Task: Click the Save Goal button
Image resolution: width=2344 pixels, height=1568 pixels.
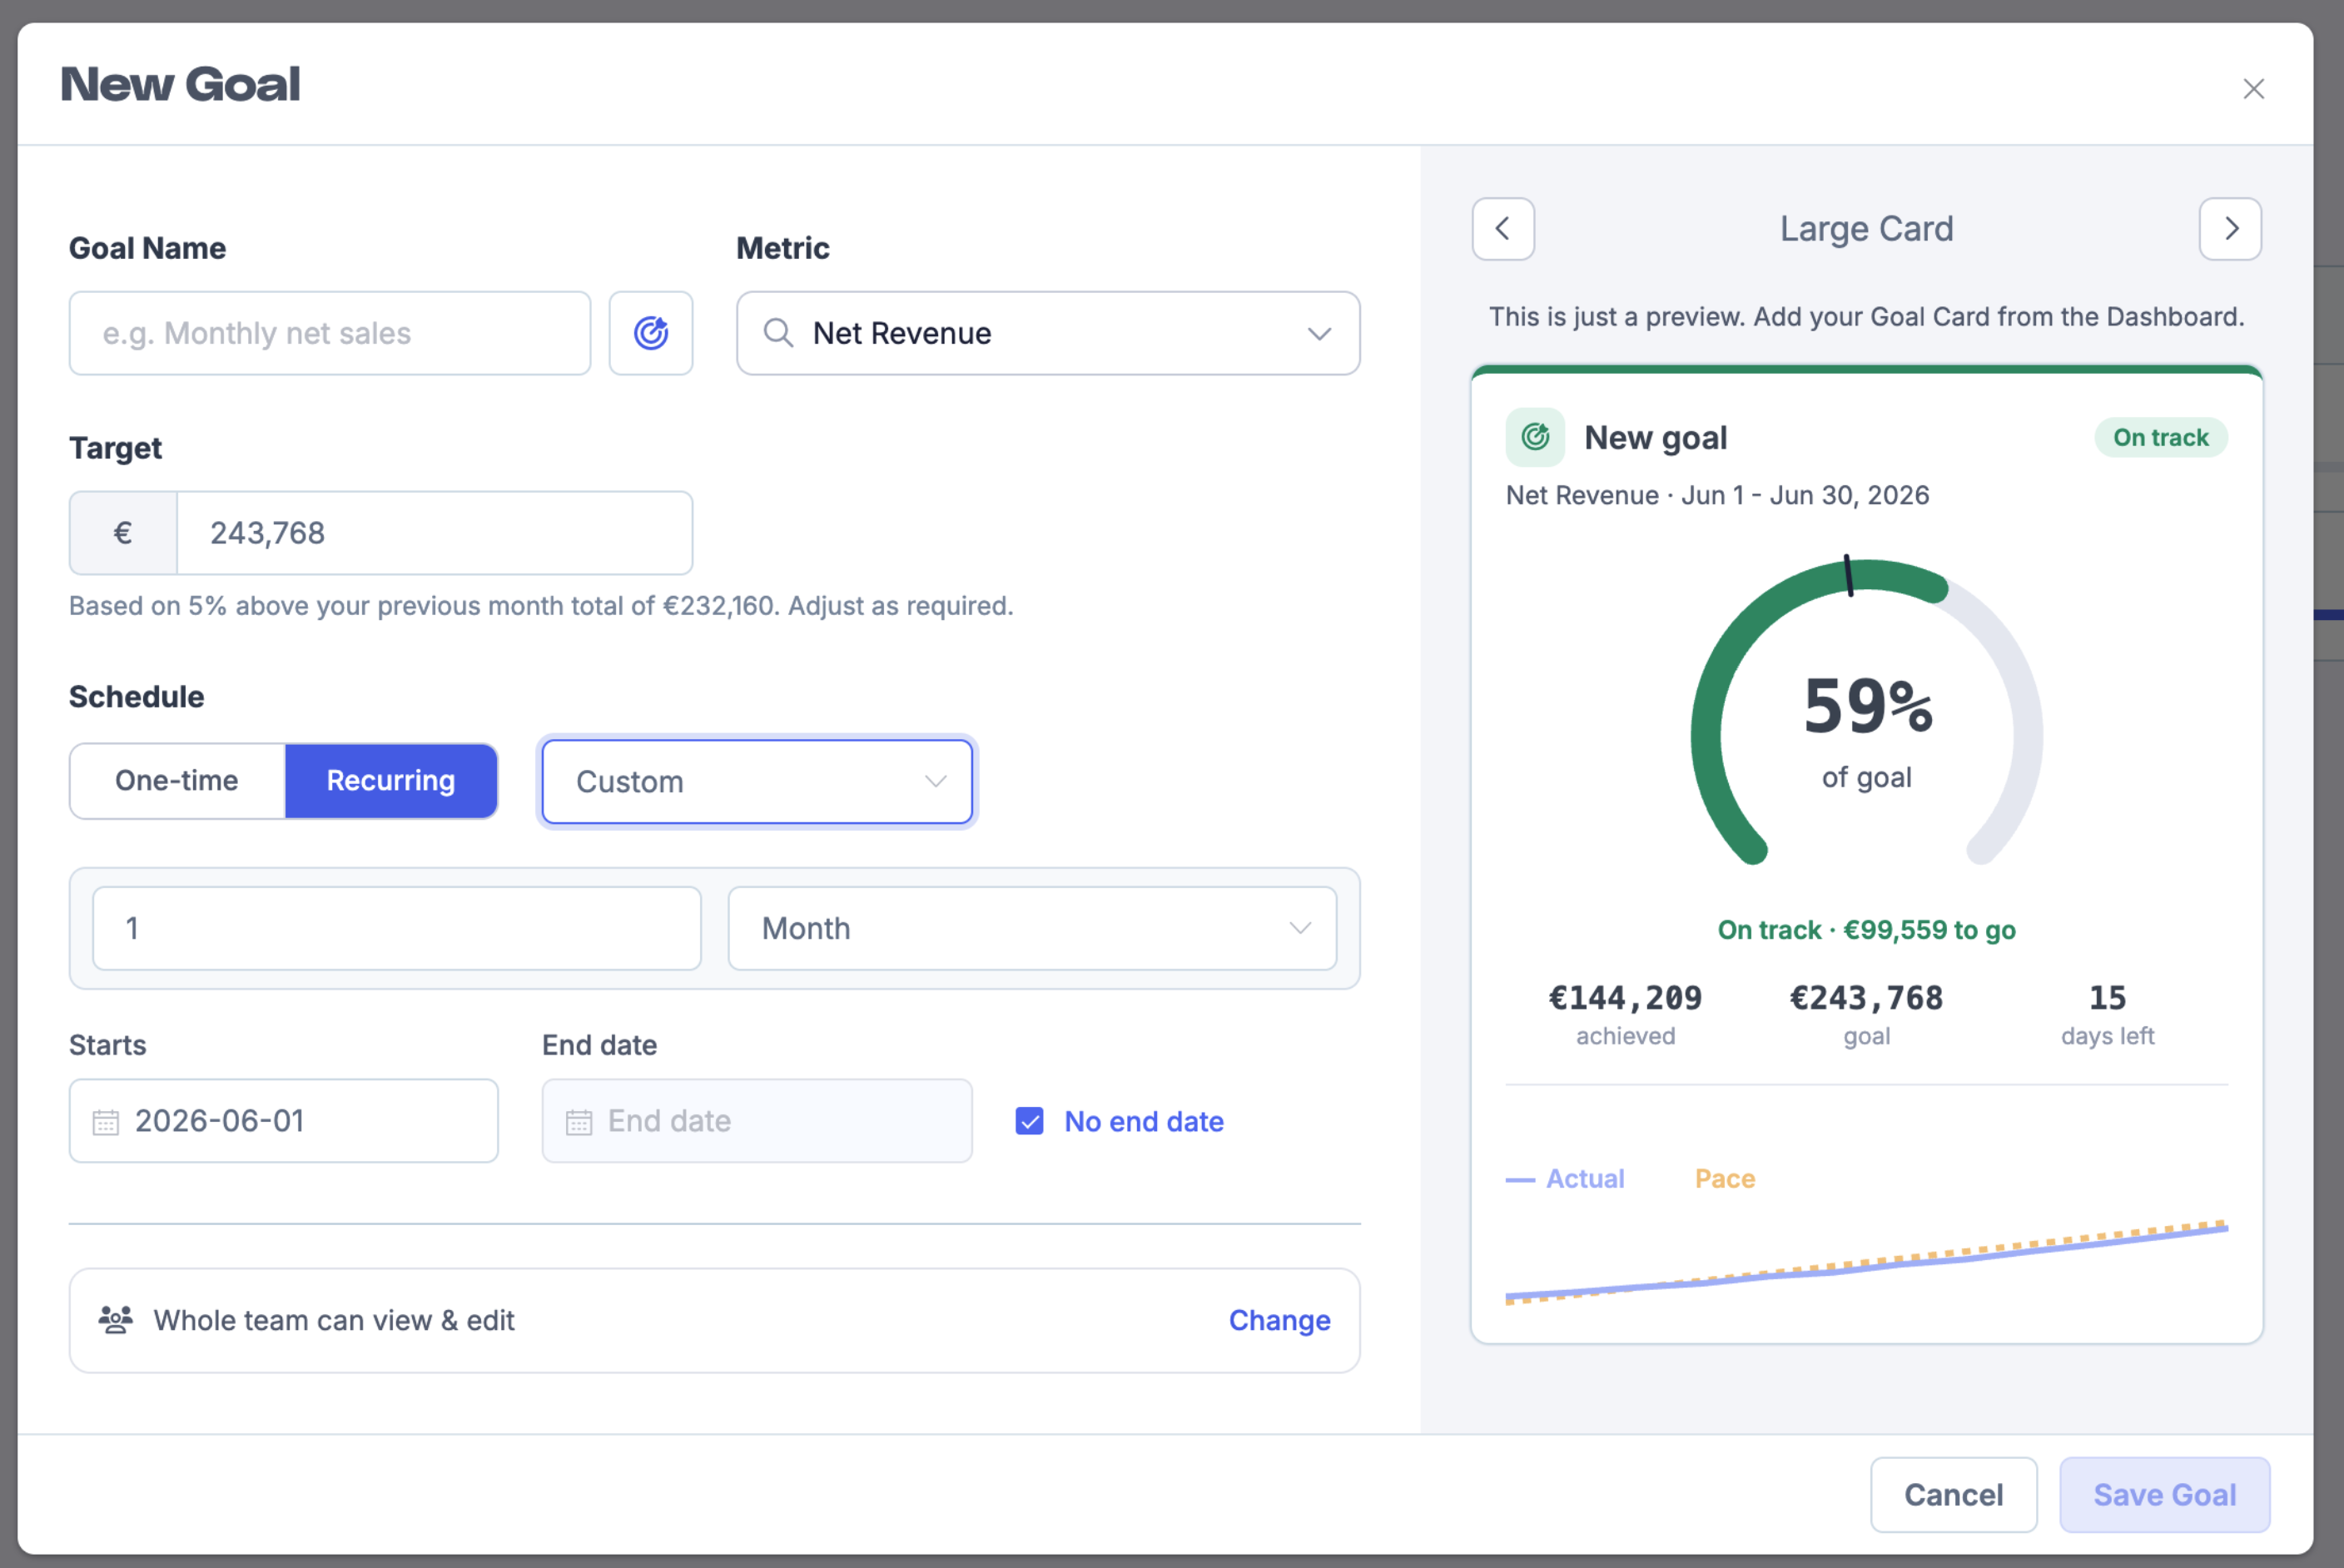Action: click(x=2164, y=1494)
